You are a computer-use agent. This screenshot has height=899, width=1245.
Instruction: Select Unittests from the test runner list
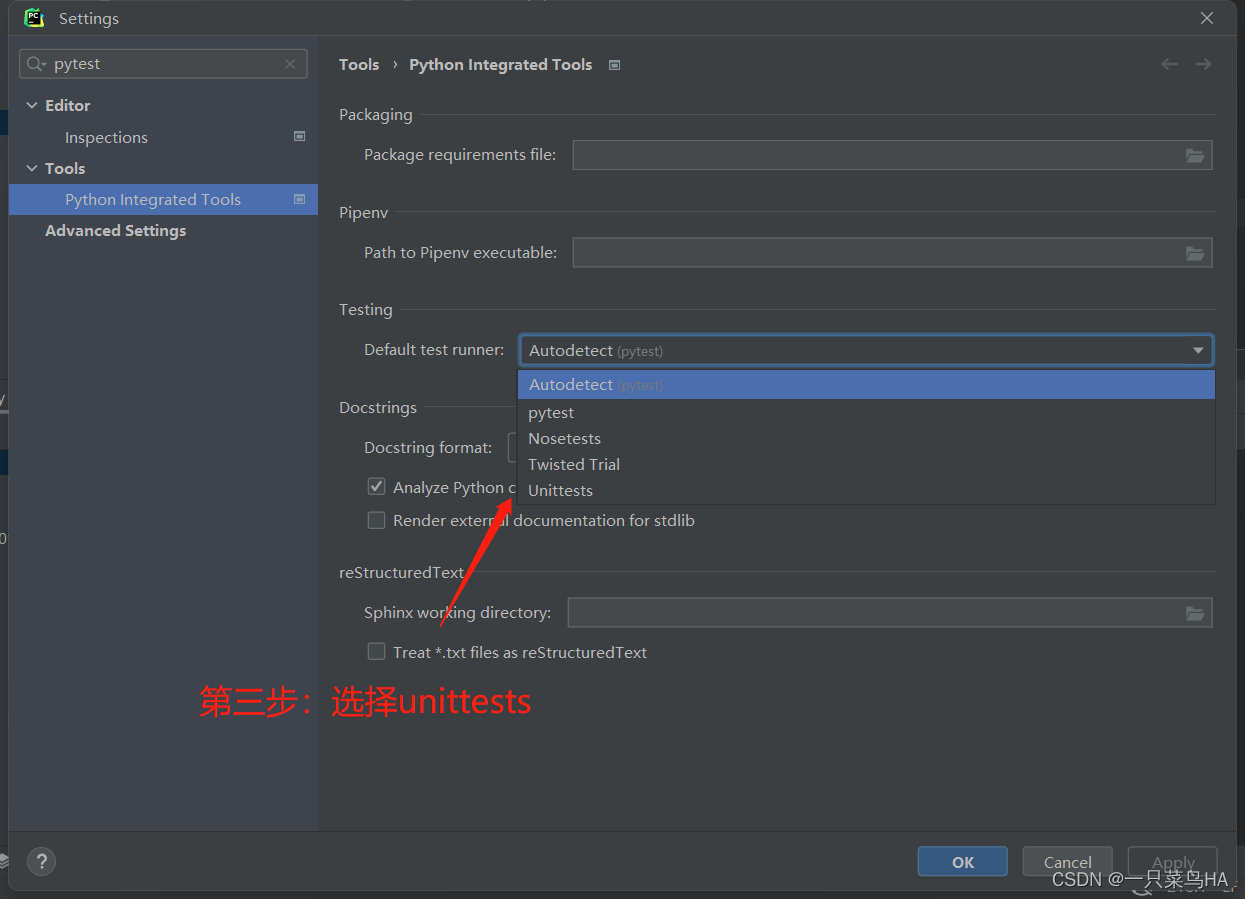click(560, 490)
